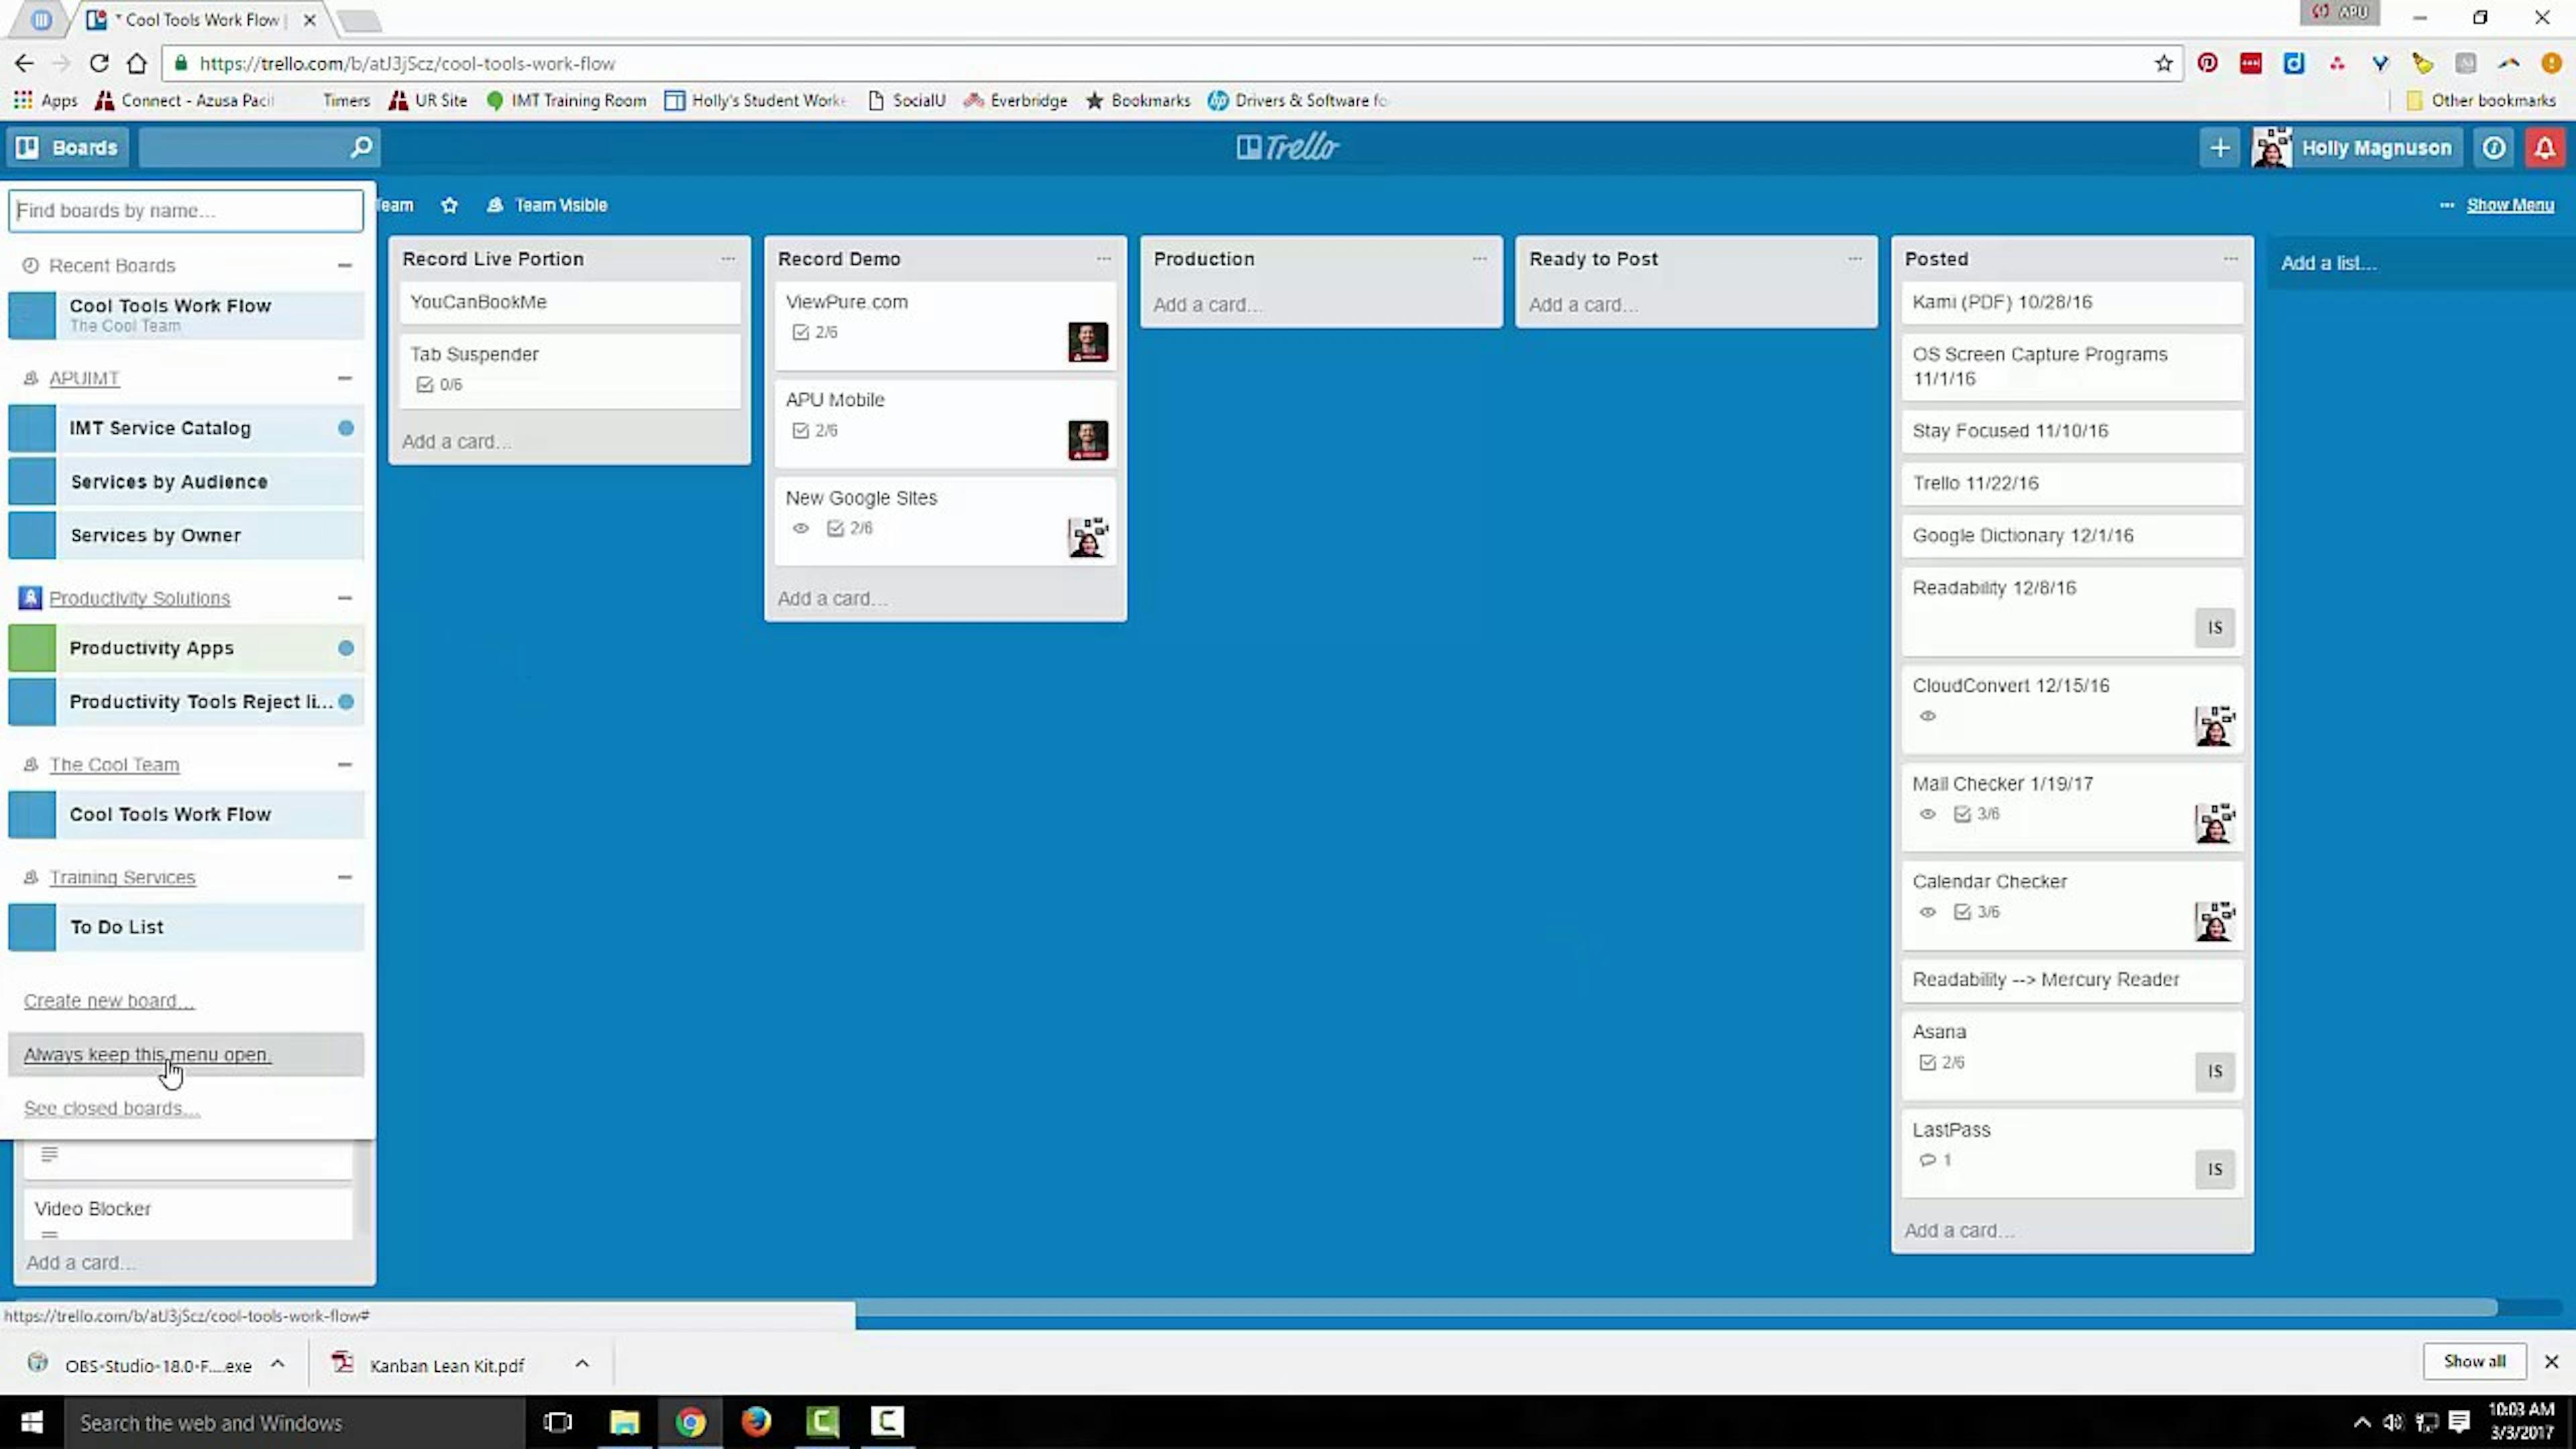
Task: Open the IMT Service Catalog board
Action: coord(186,428)
